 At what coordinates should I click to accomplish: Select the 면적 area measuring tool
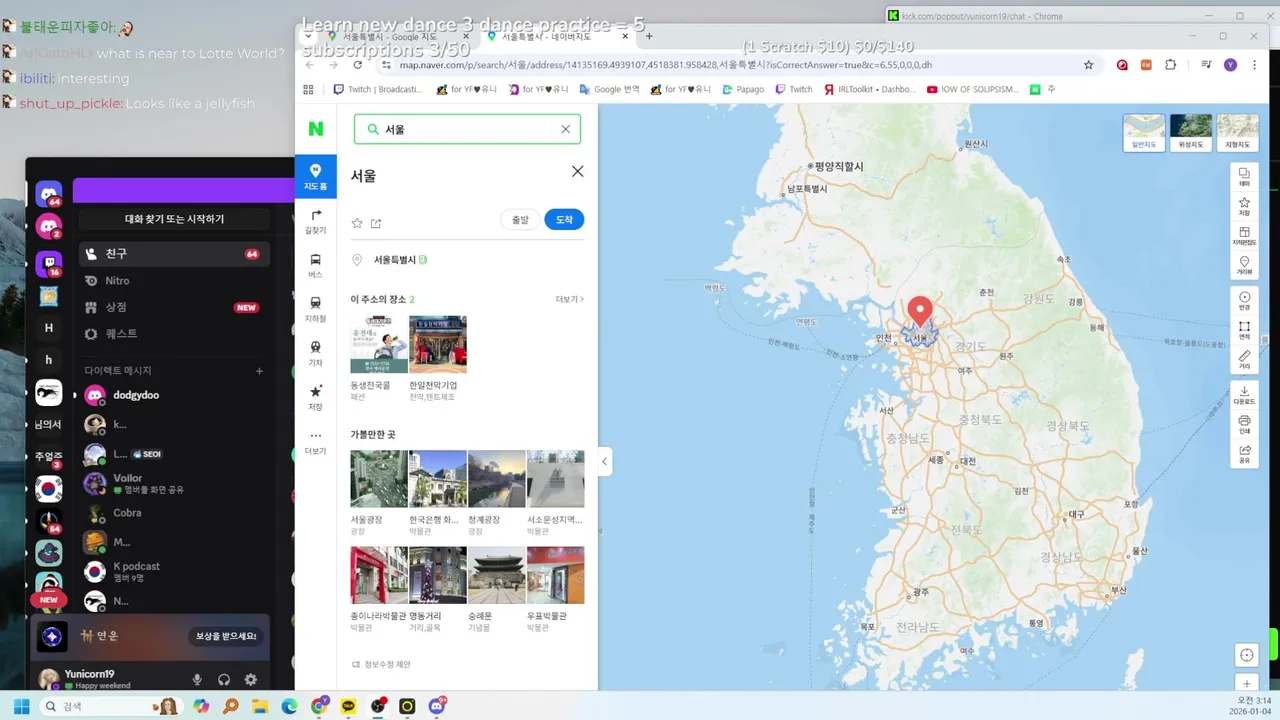pyautogui.click(x=1244, y=331)
